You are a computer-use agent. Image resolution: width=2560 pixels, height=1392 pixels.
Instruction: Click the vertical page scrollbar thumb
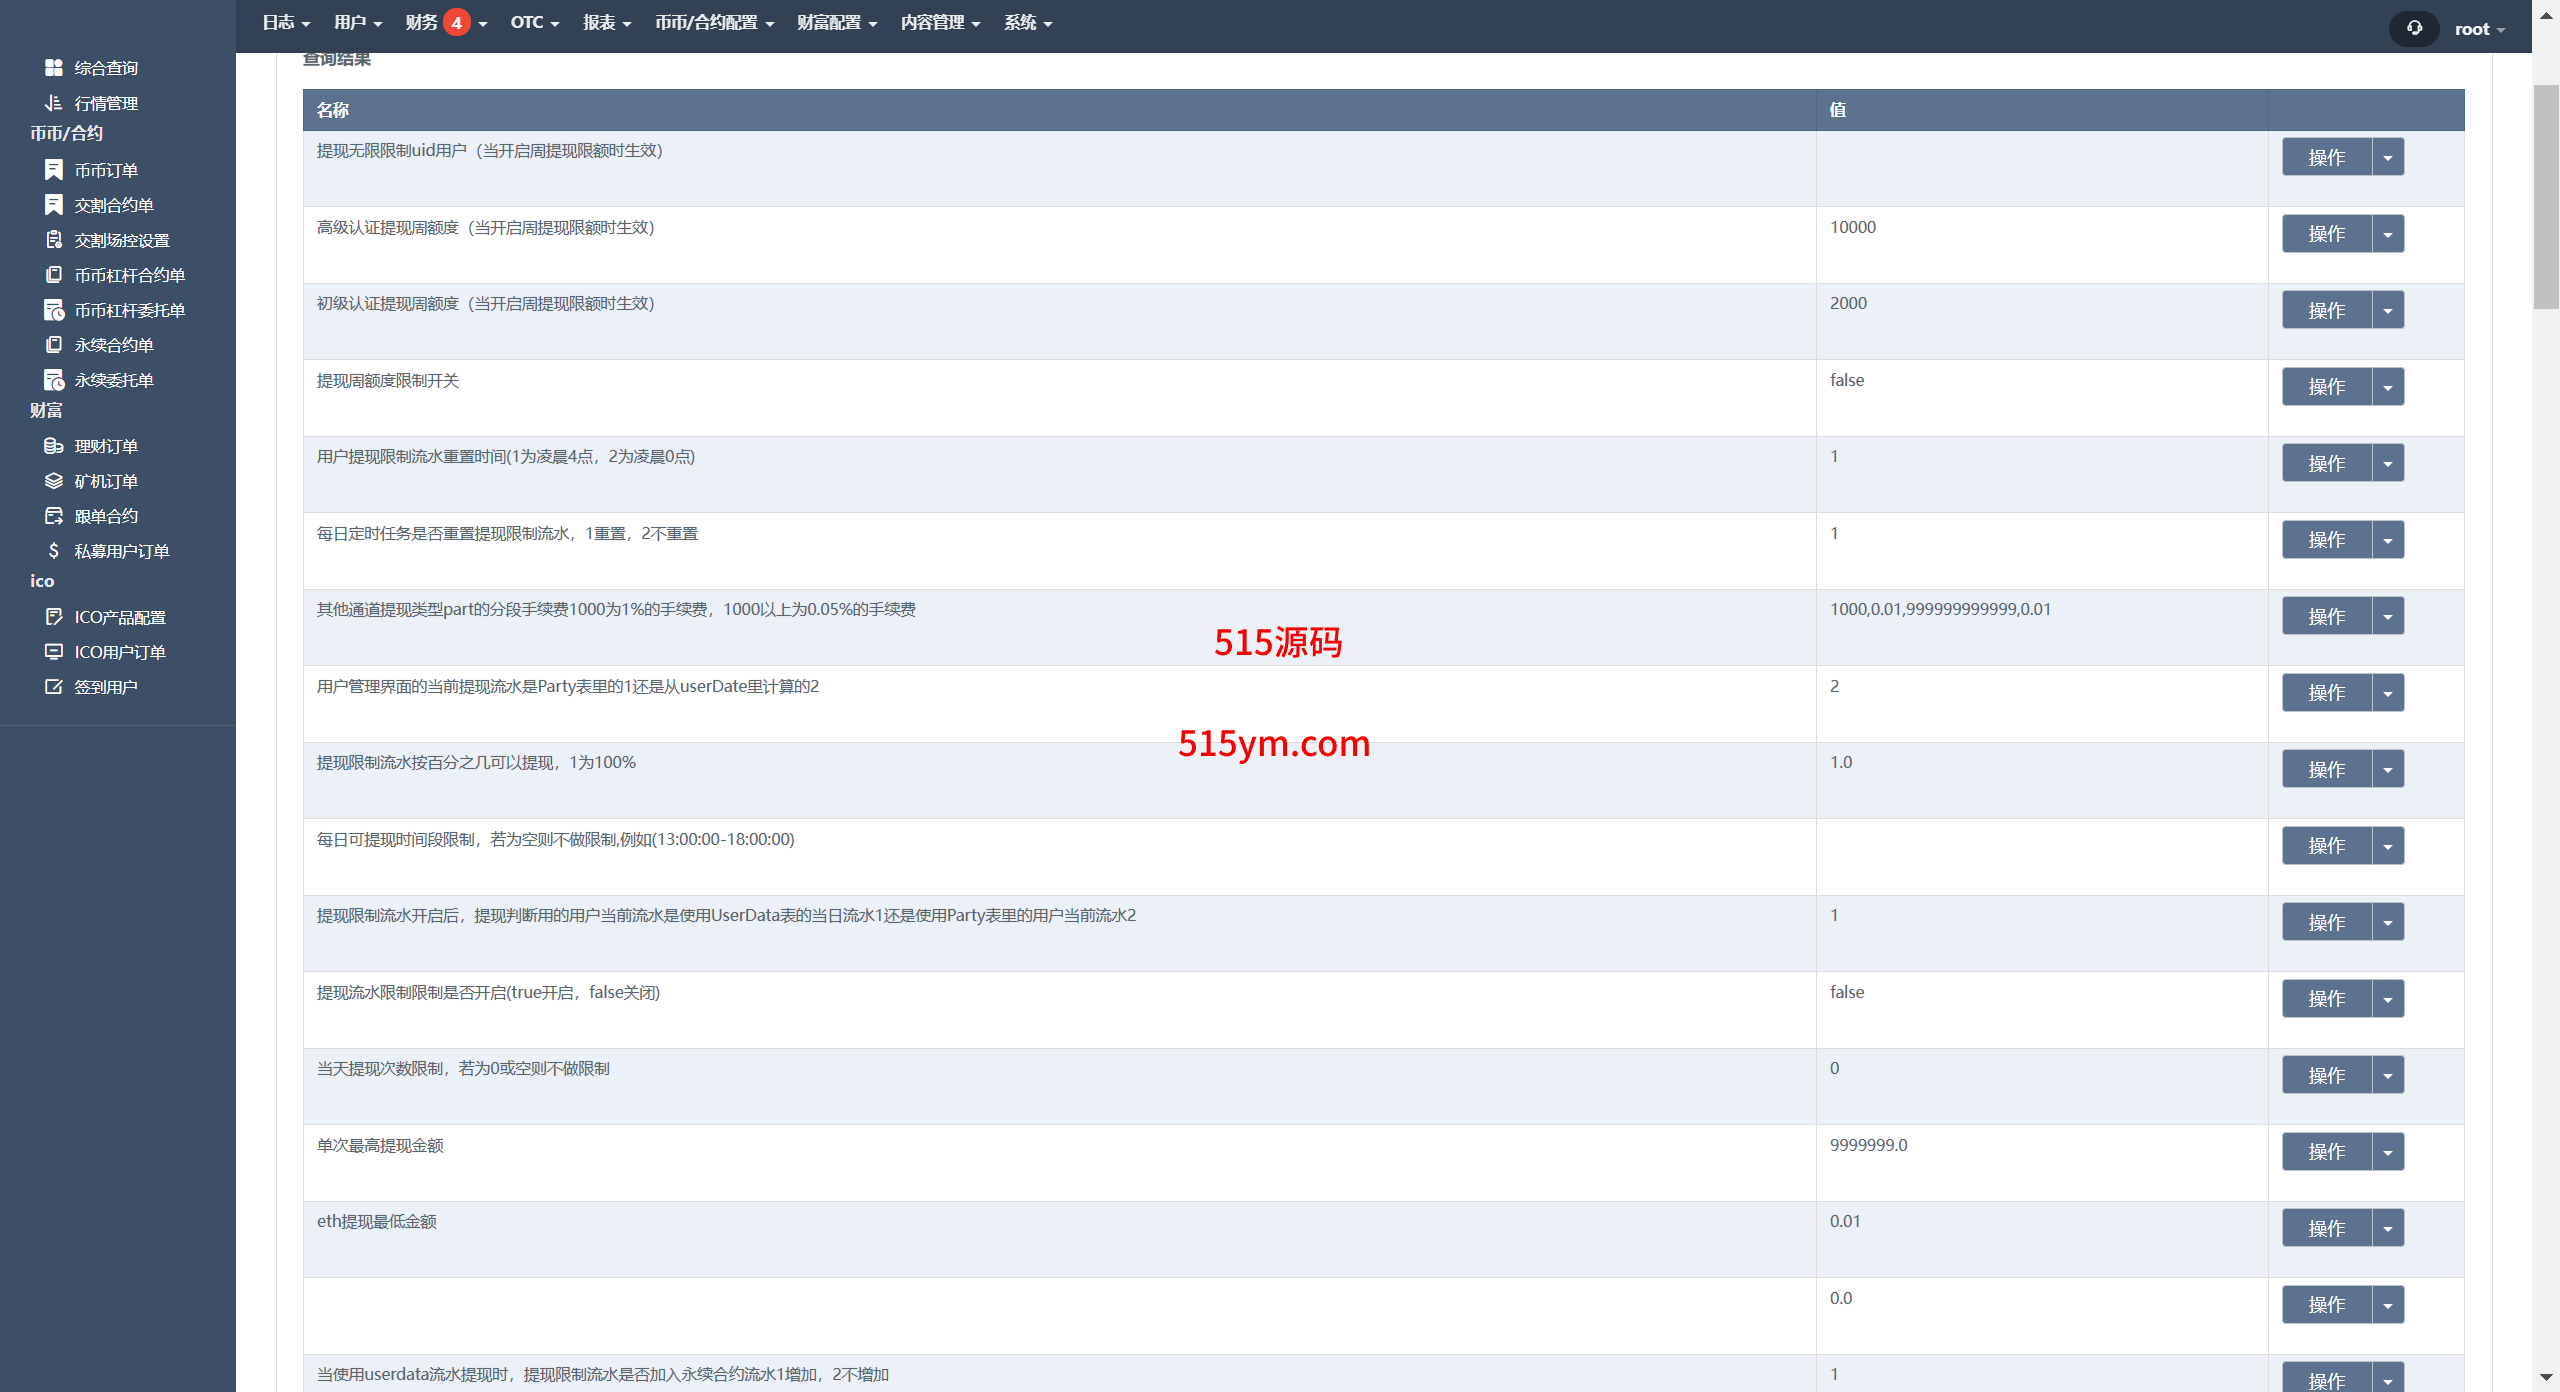tap(2545, 195)
